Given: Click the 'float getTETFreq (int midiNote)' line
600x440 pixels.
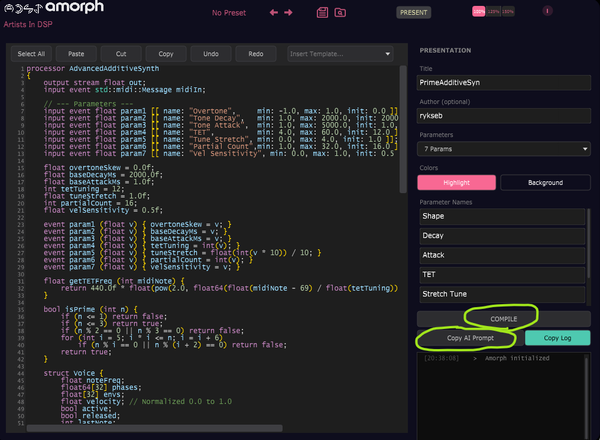Looking at the screenshot, I should tap(114, 281).
